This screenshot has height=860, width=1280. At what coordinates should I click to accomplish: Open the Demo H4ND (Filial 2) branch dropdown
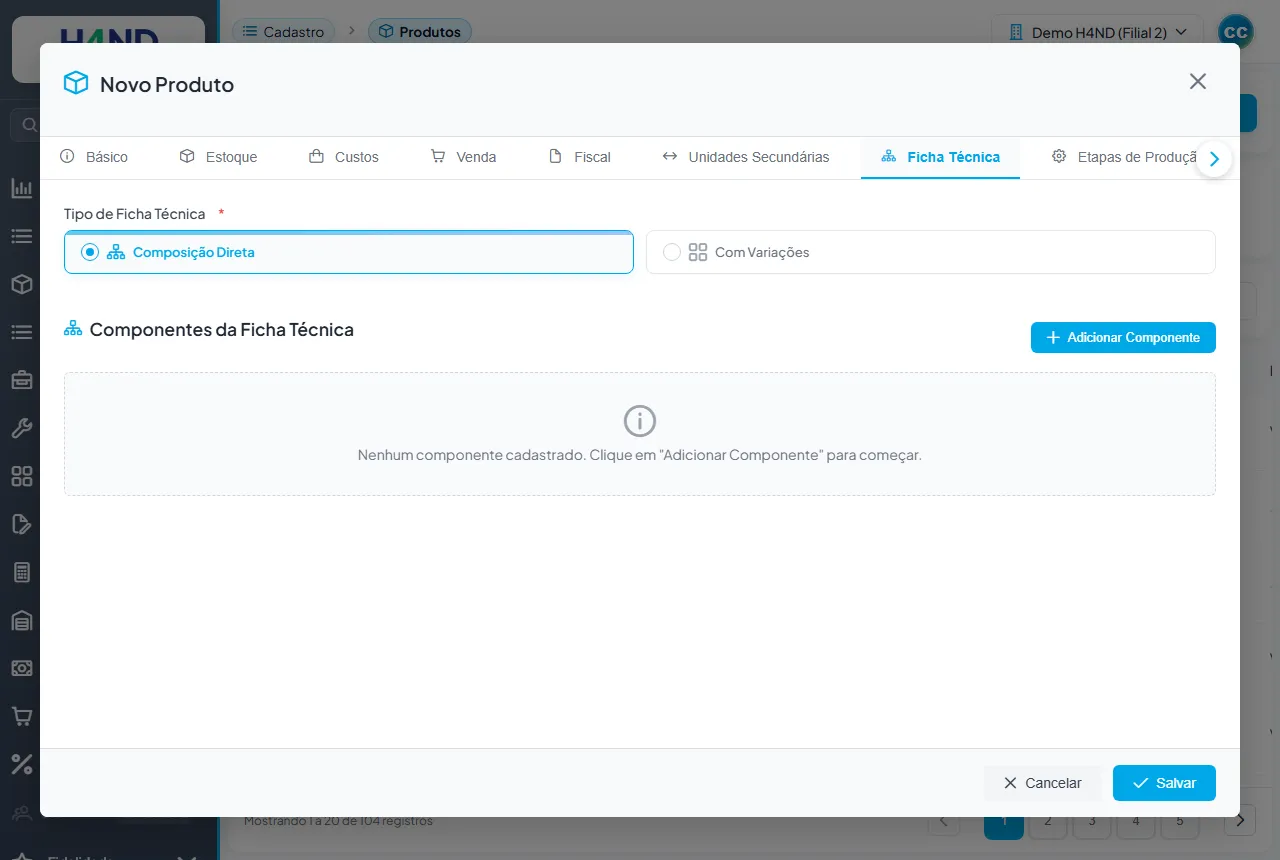pos(1097,32)
